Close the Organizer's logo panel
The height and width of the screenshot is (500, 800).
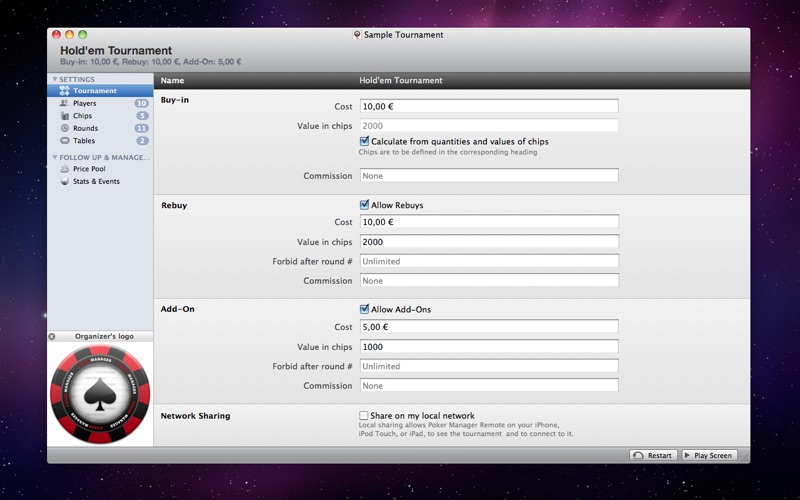52,337
